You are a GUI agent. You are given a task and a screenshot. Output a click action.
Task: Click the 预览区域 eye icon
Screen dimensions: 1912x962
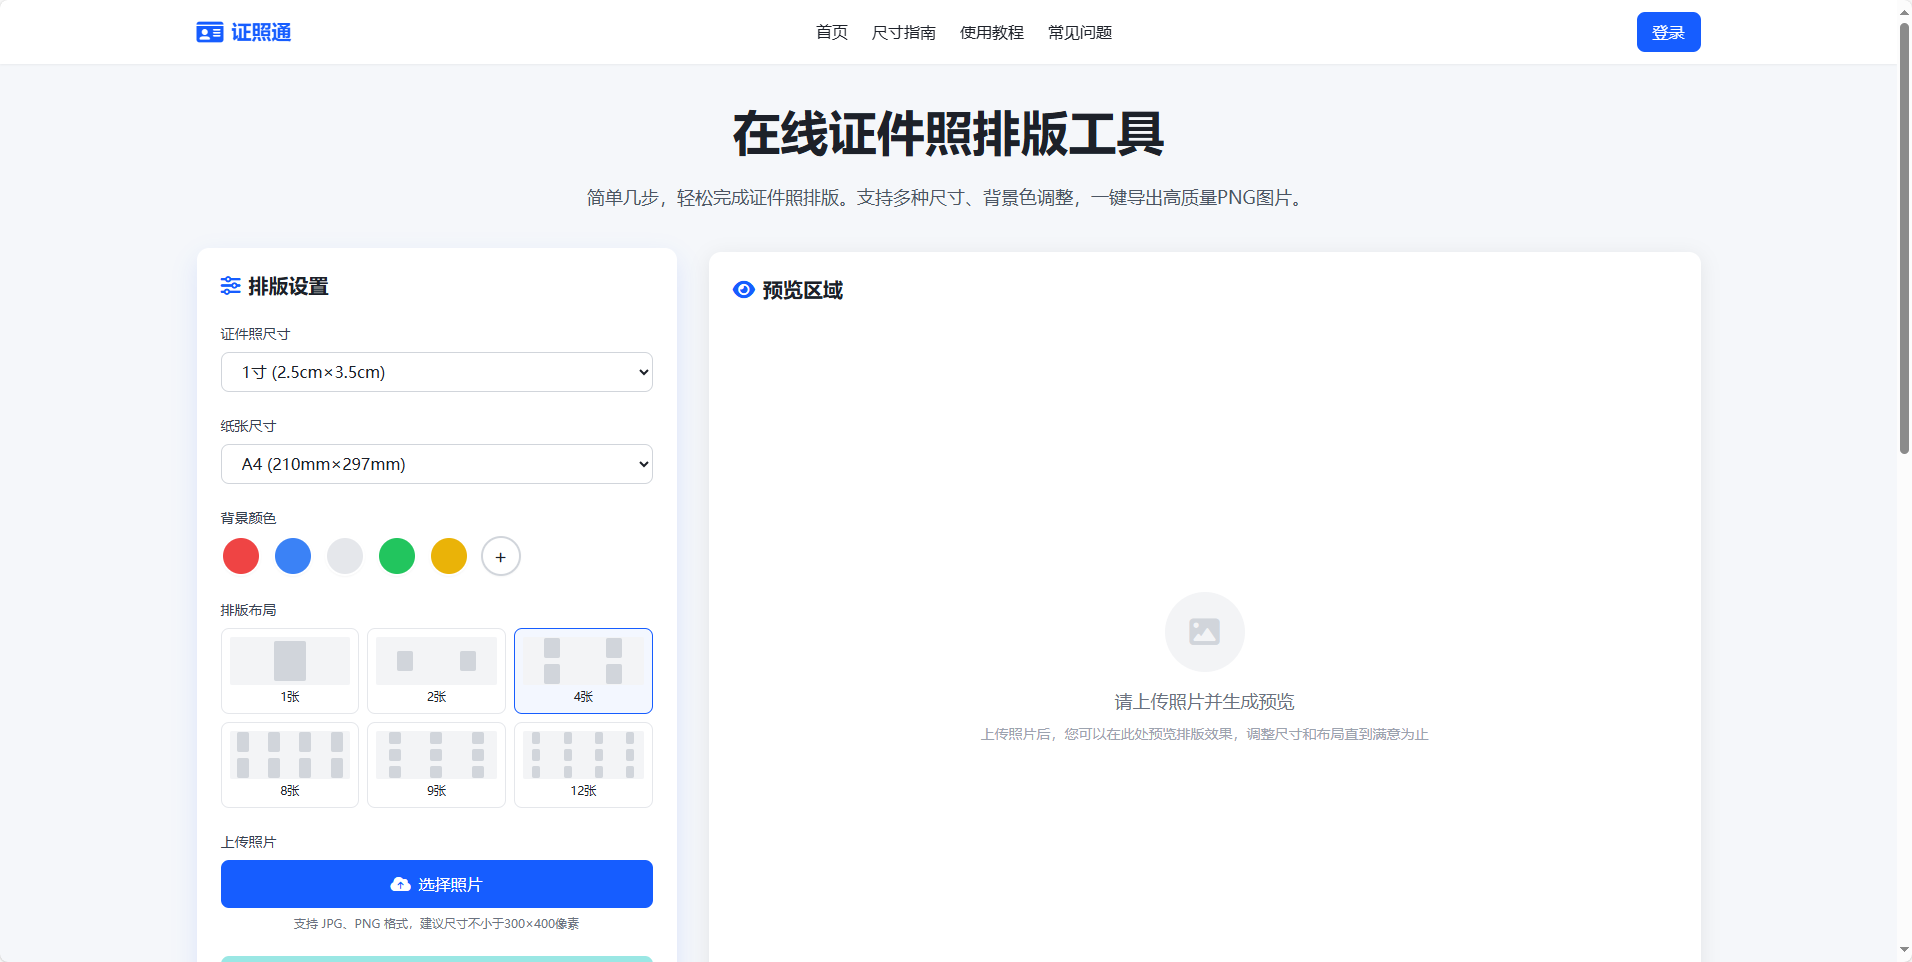[743, 290]
